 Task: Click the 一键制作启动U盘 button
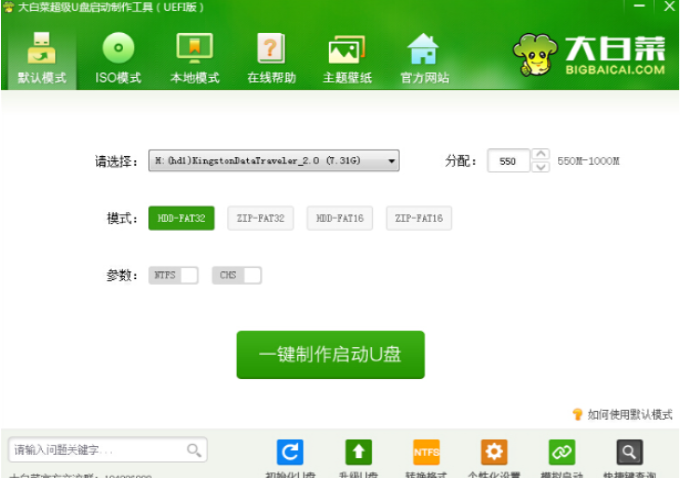330,355
